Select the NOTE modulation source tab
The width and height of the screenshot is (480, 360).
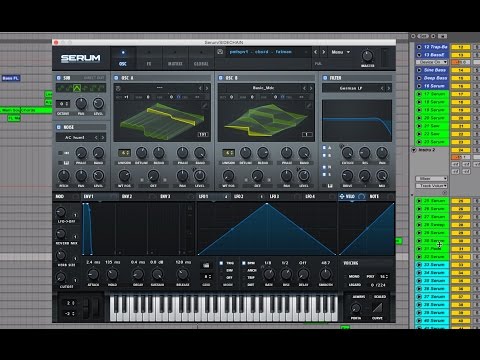click(374, 197)
